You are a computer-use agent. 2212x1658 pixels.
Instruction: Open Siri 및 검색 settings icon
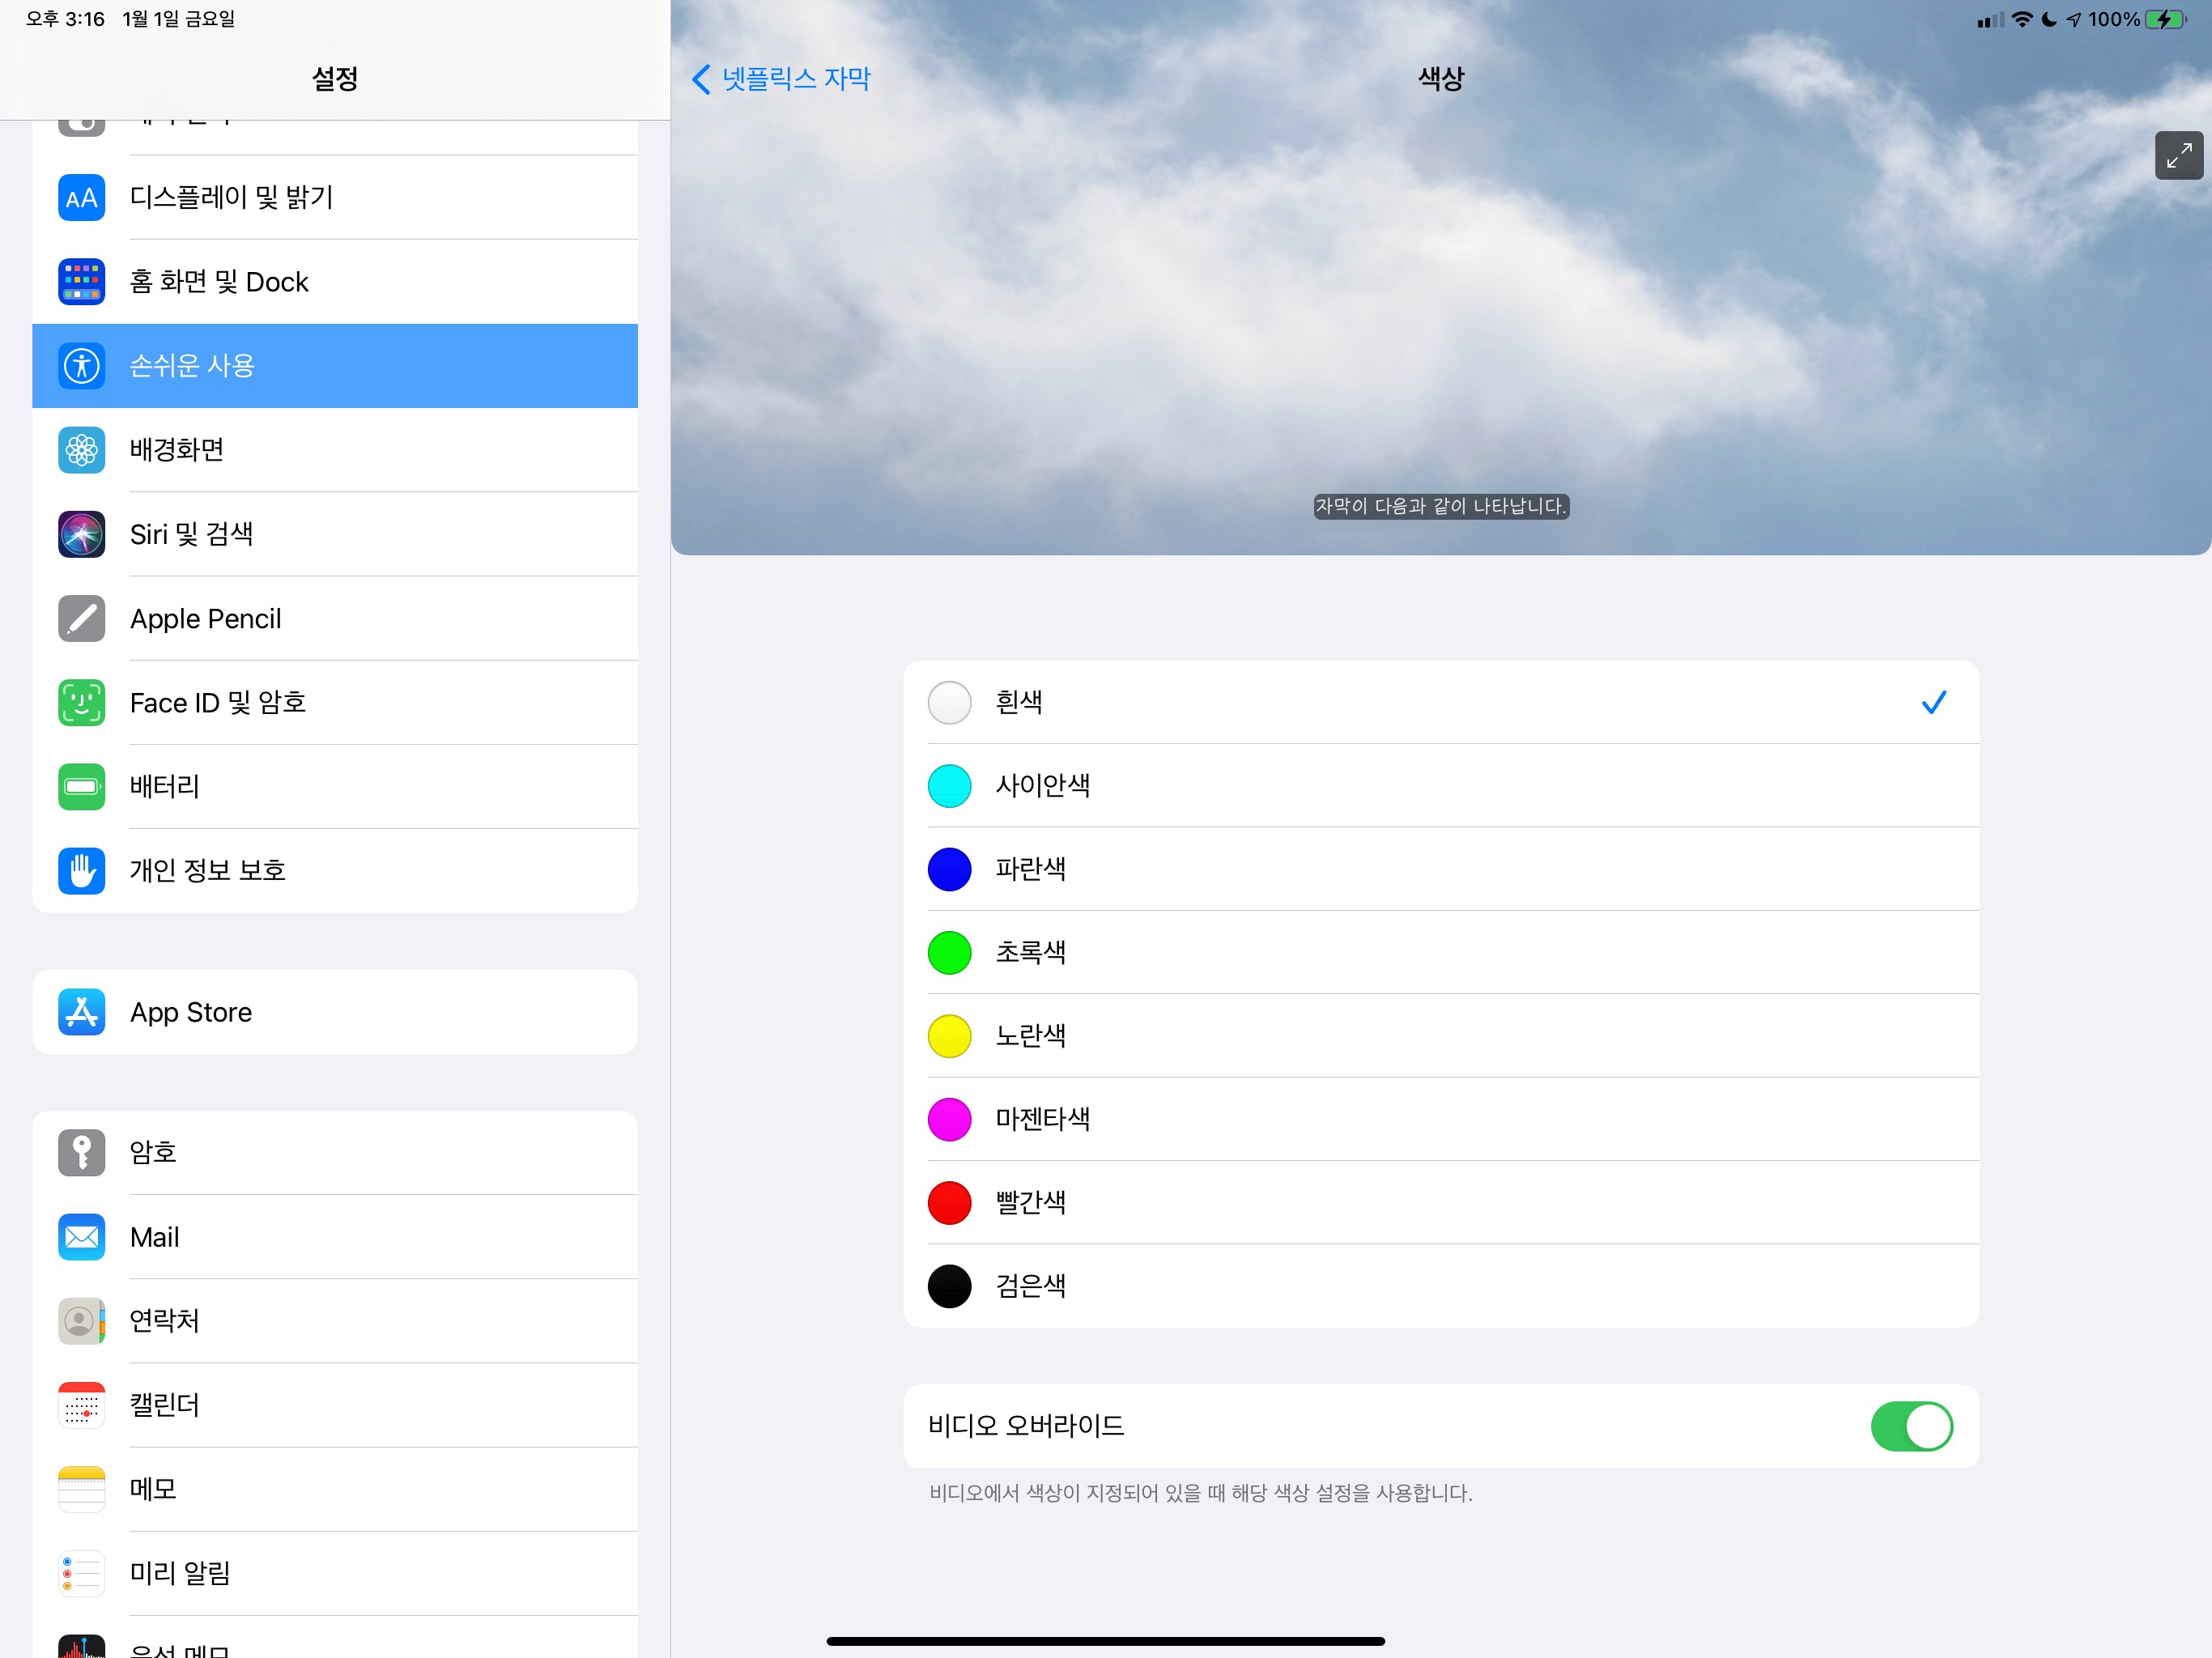(82, 534)
